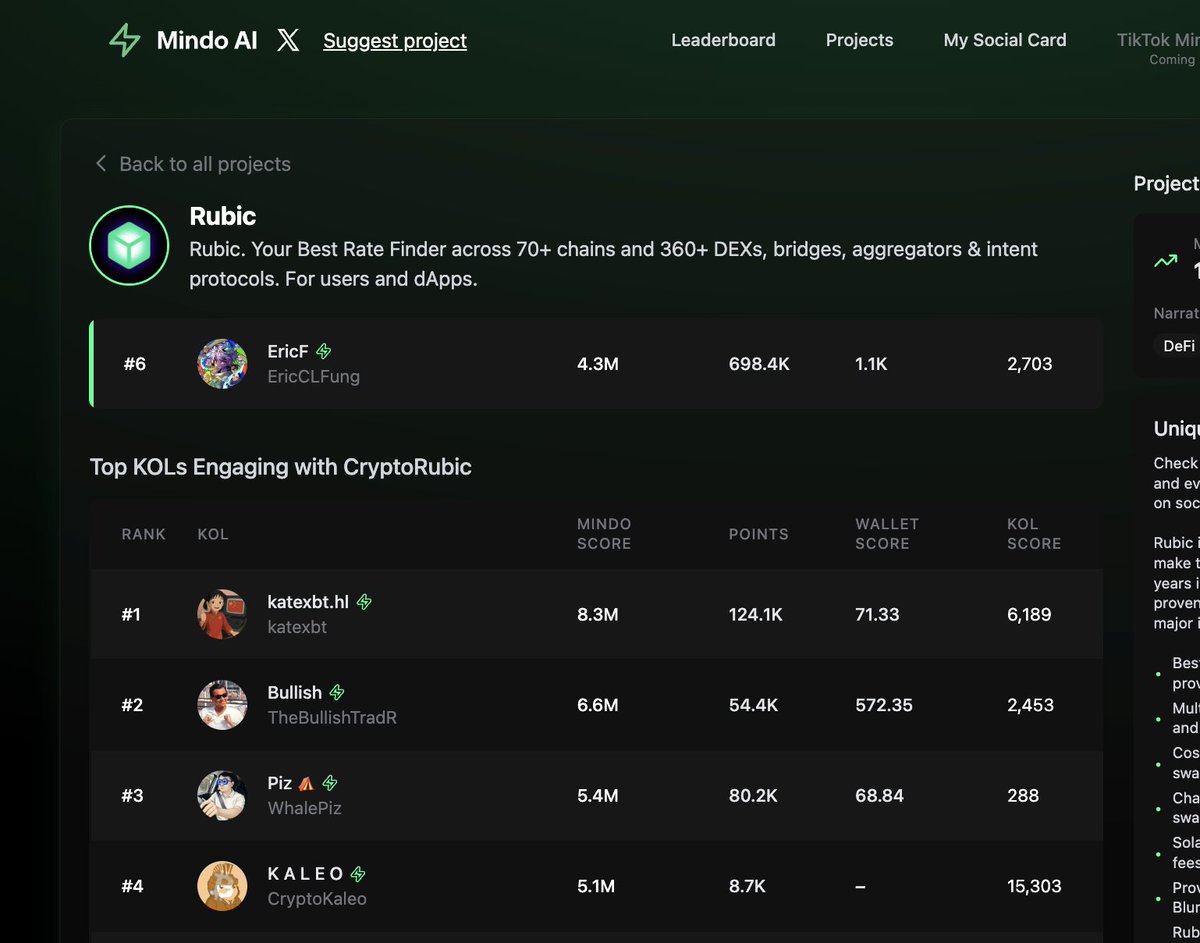
Task: Click the Rubic green cube project logo
Action: click(x=129, y=246)
